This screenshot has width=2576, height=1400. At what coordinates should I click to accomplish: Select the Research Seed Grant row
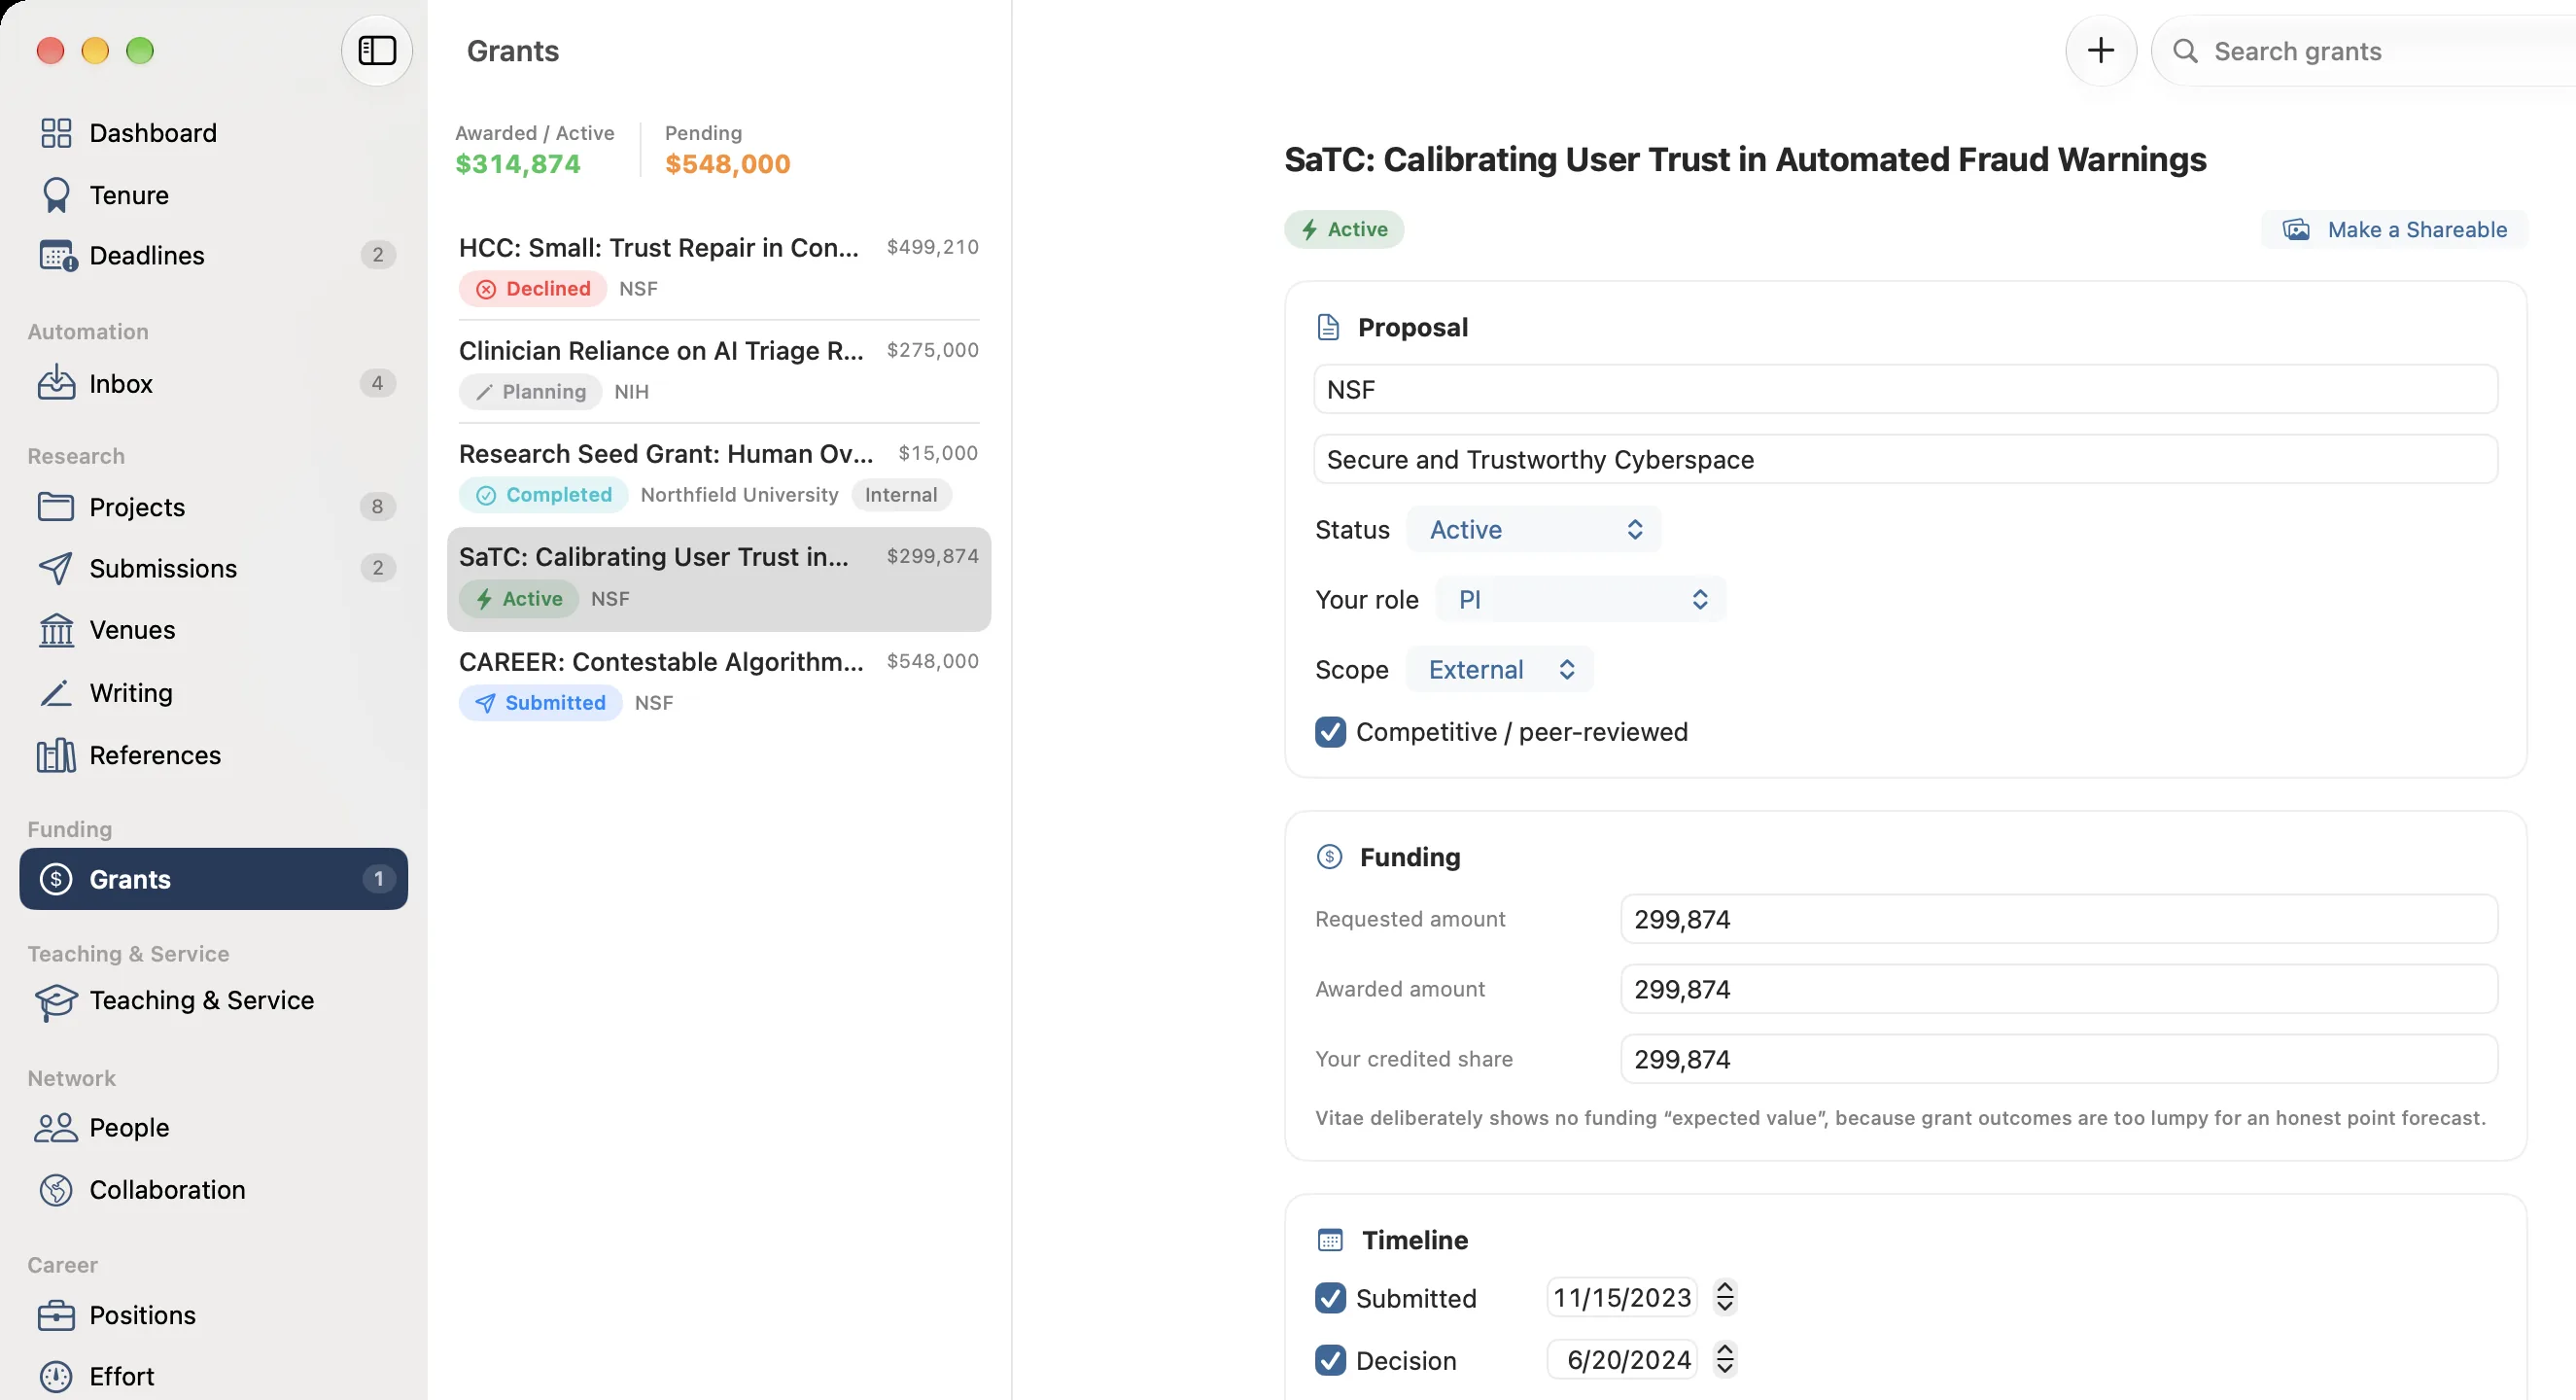[x=719, y=473]
